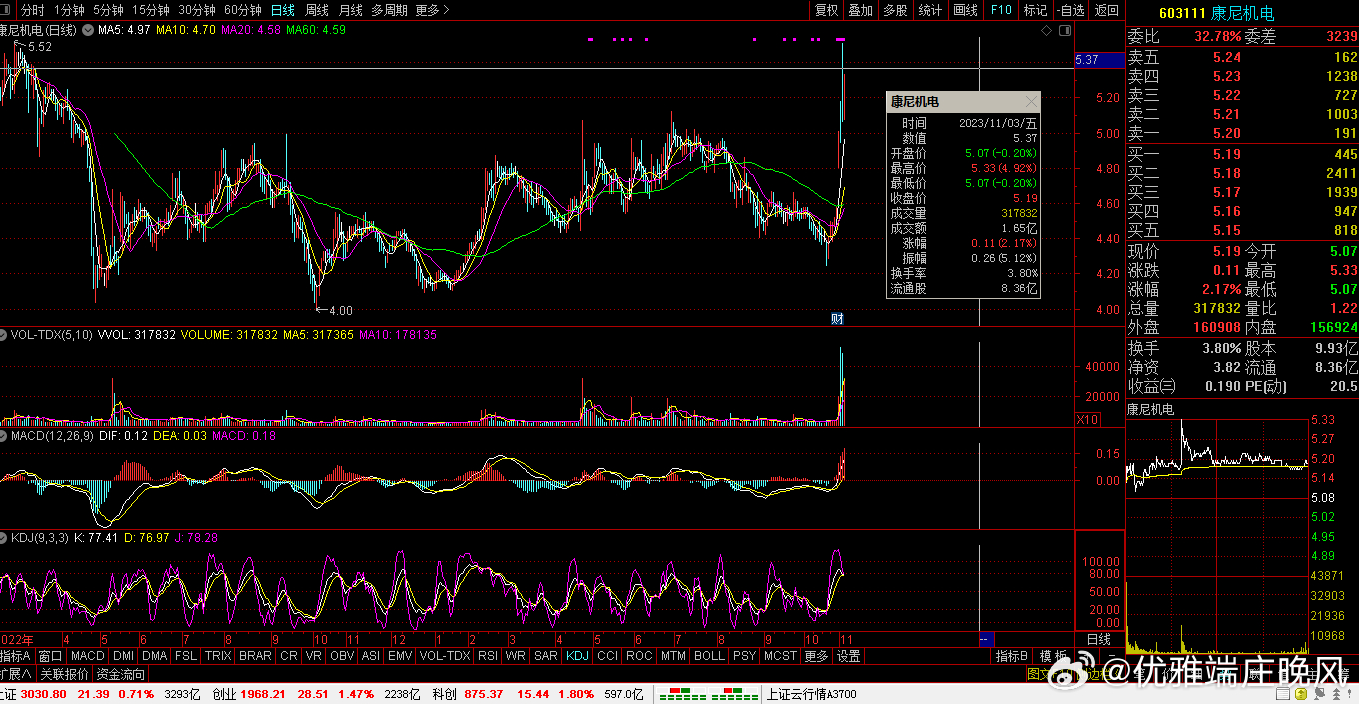1359x704 pixels.
Task: Select the CR indicator tab
Action: [289, 656]
